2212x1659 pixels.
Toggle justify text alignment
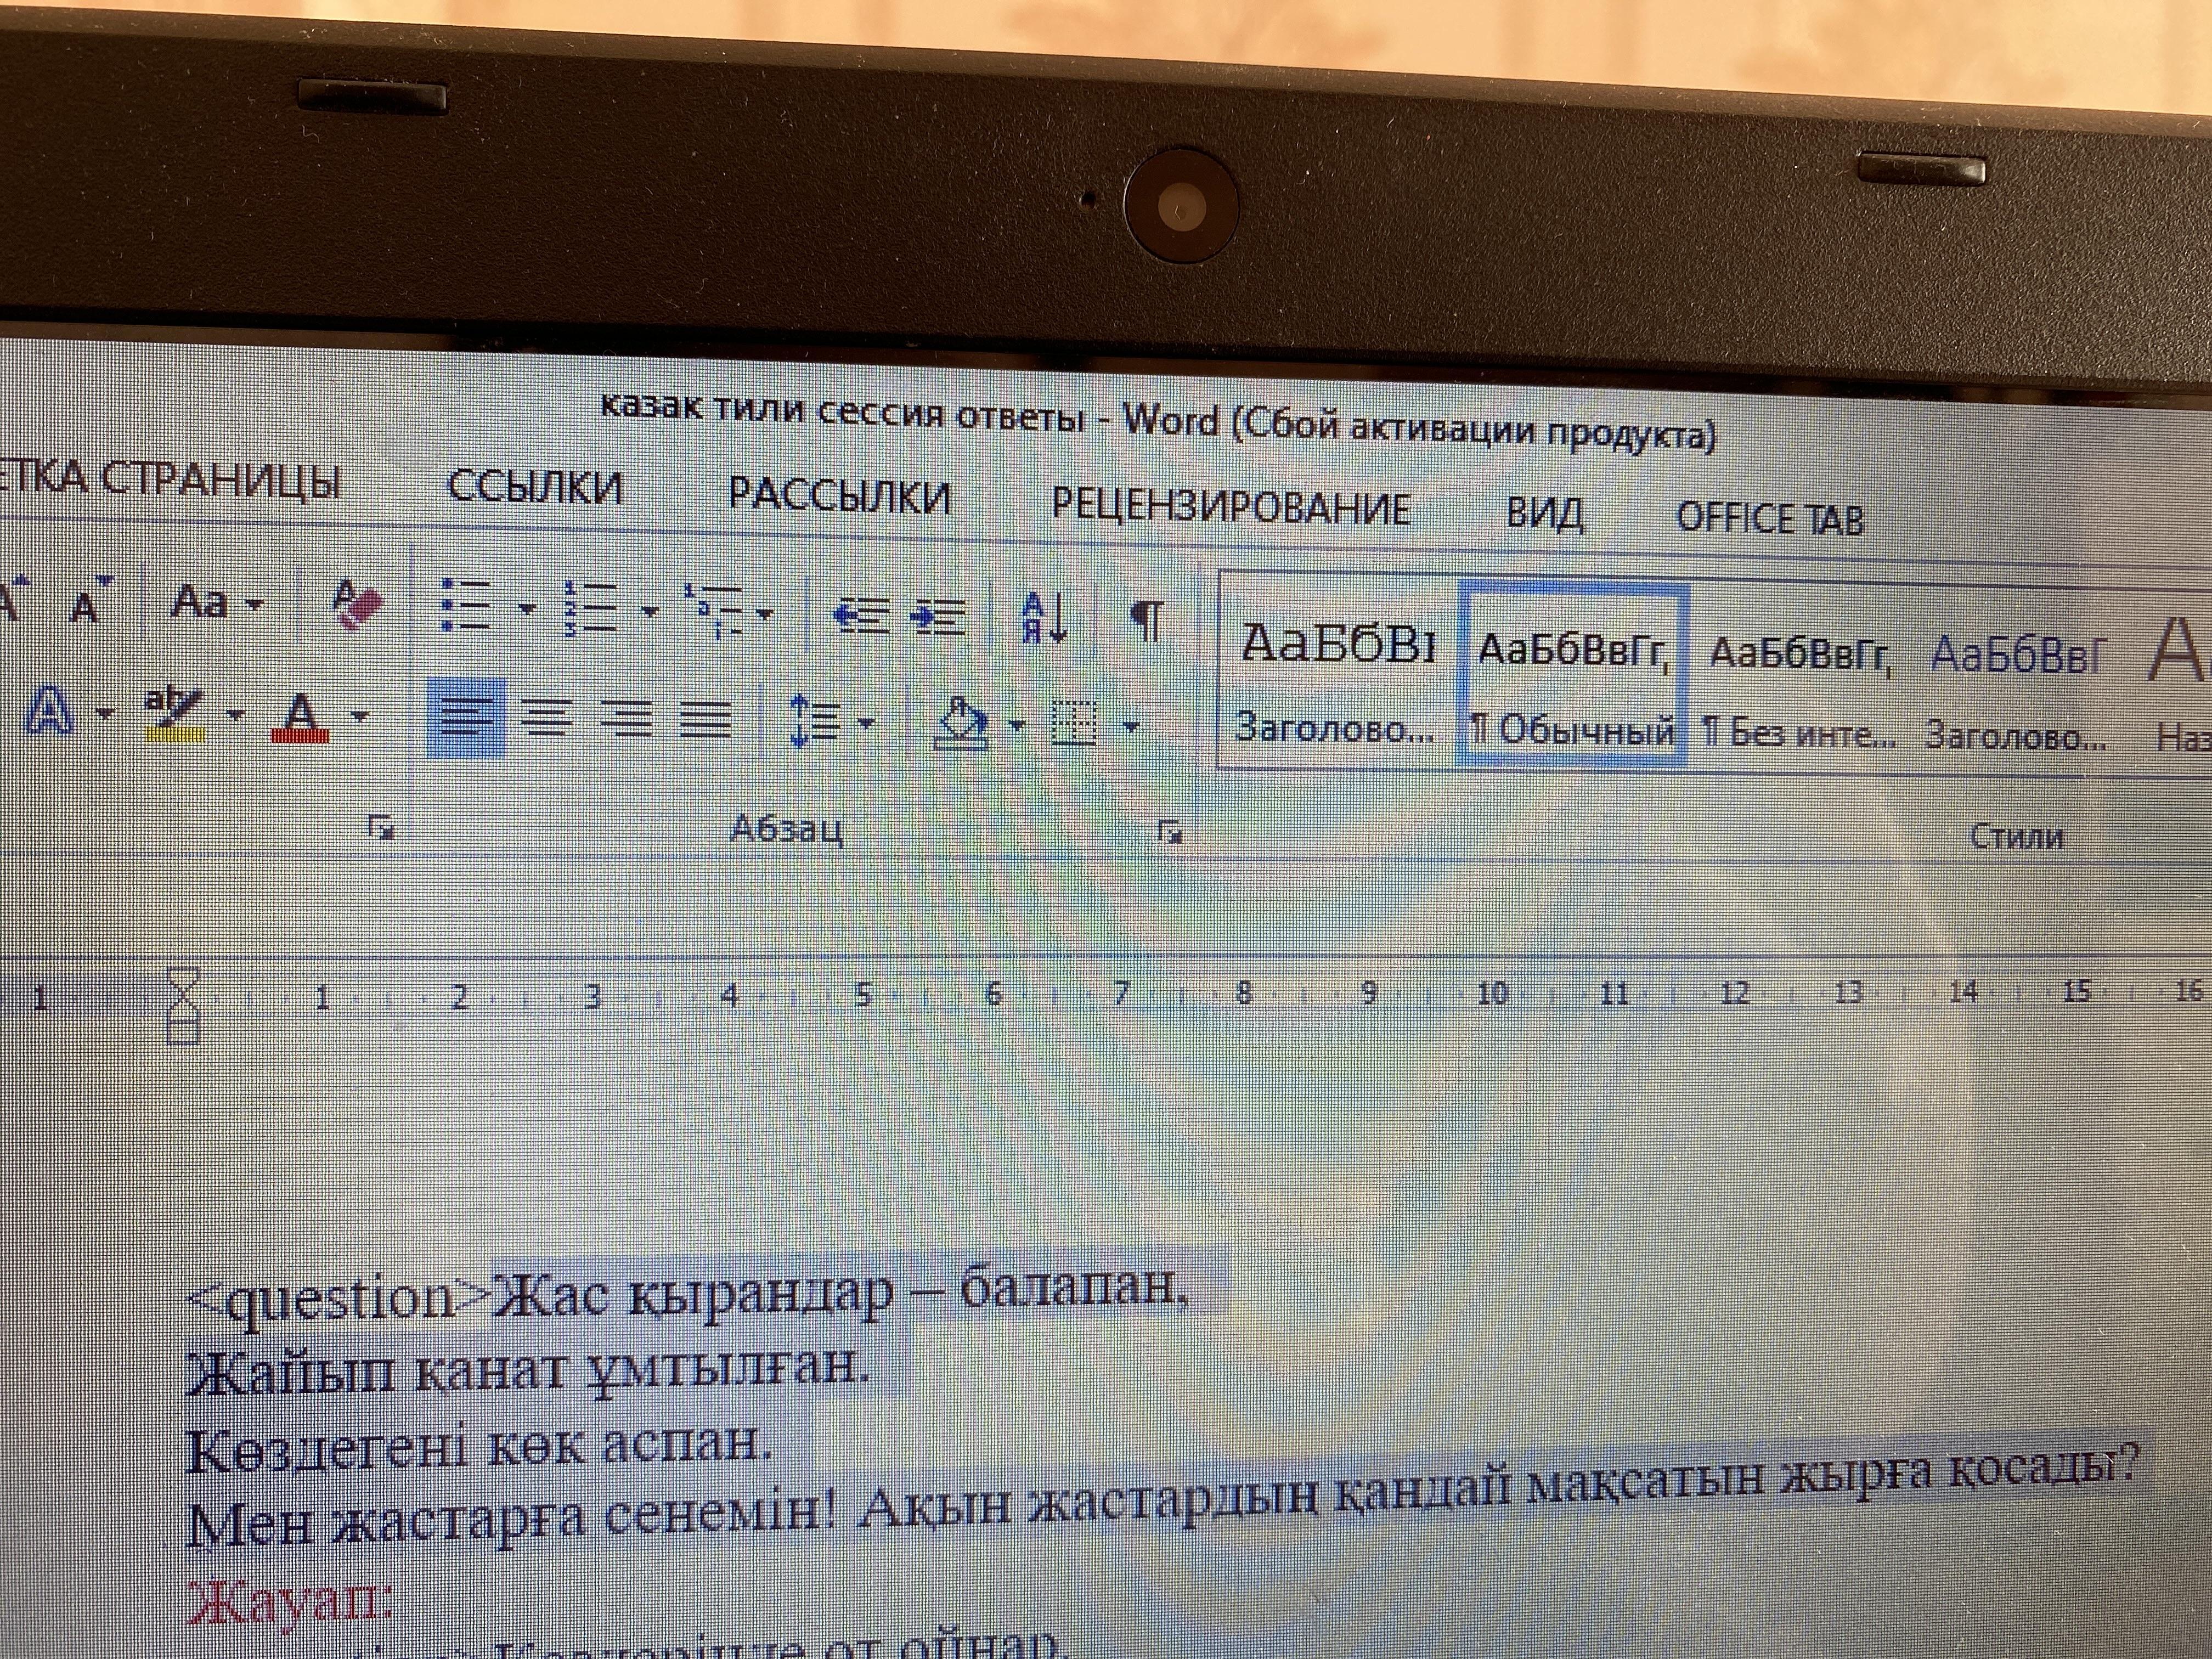pyautogui.click(x=706, y=719)
